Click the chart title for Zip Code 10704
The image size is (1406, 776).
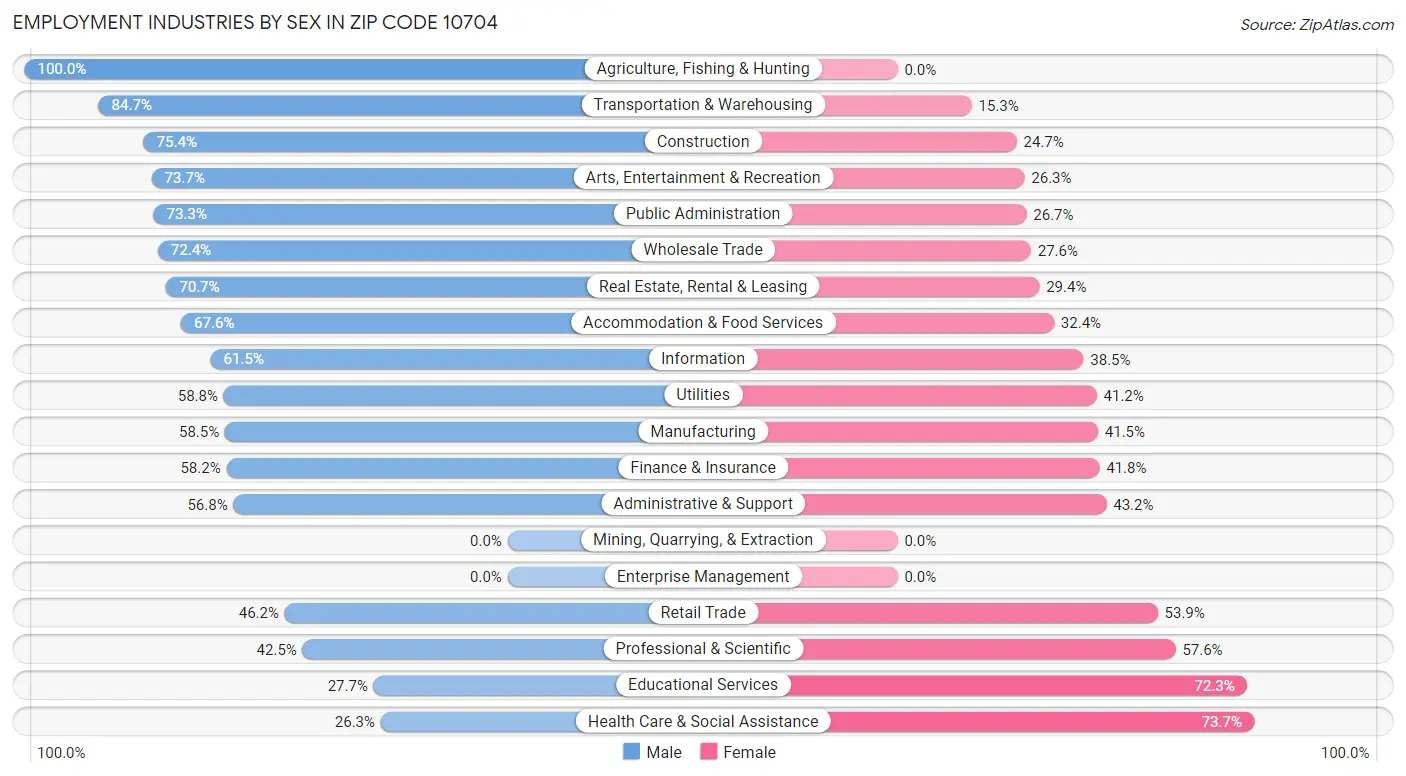(x=255, y=22)
